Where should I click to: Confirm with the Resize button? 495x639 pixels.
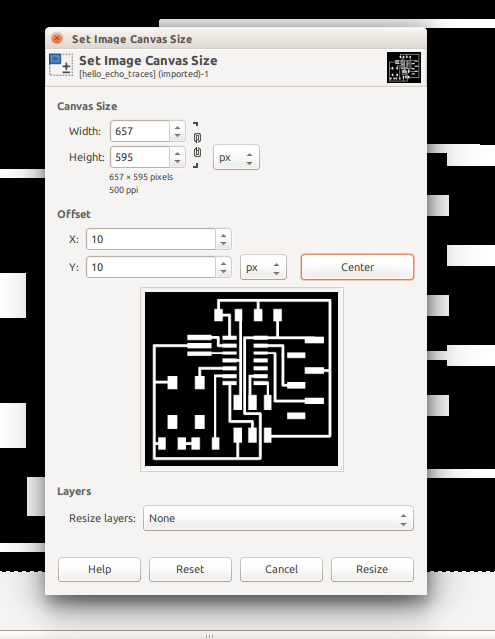pos(372,569)
